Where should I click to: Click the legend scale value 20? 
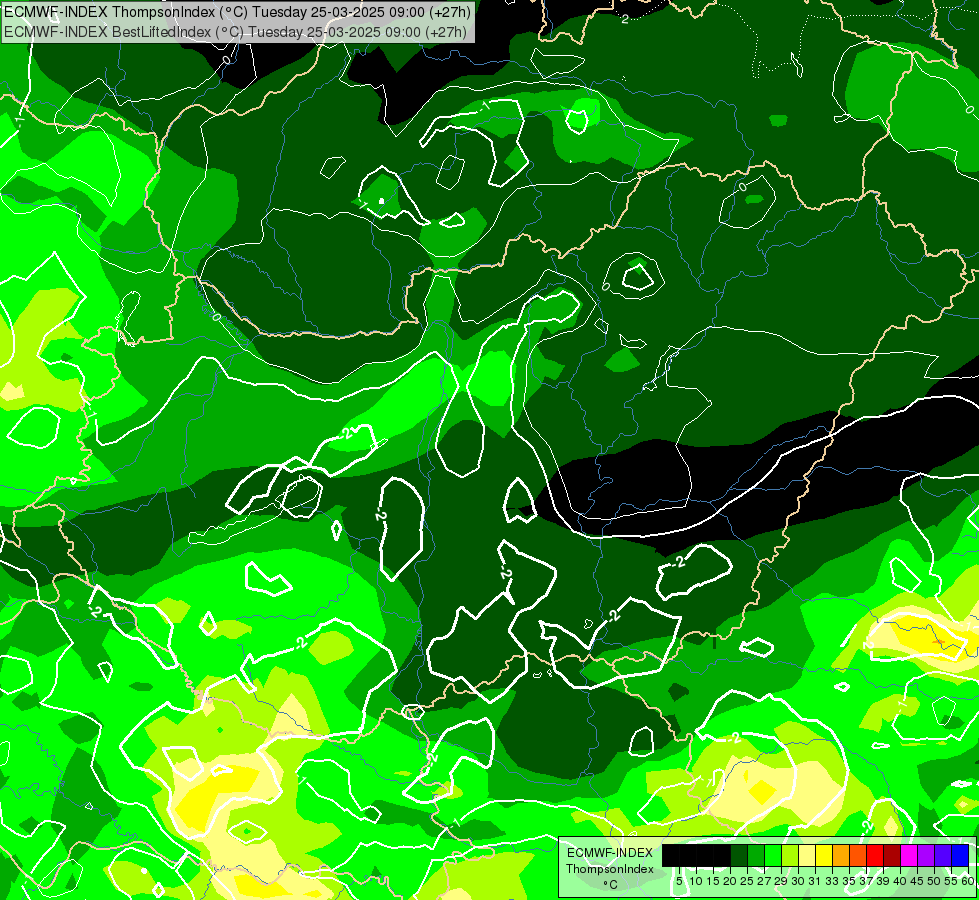[x=731, y=881]
